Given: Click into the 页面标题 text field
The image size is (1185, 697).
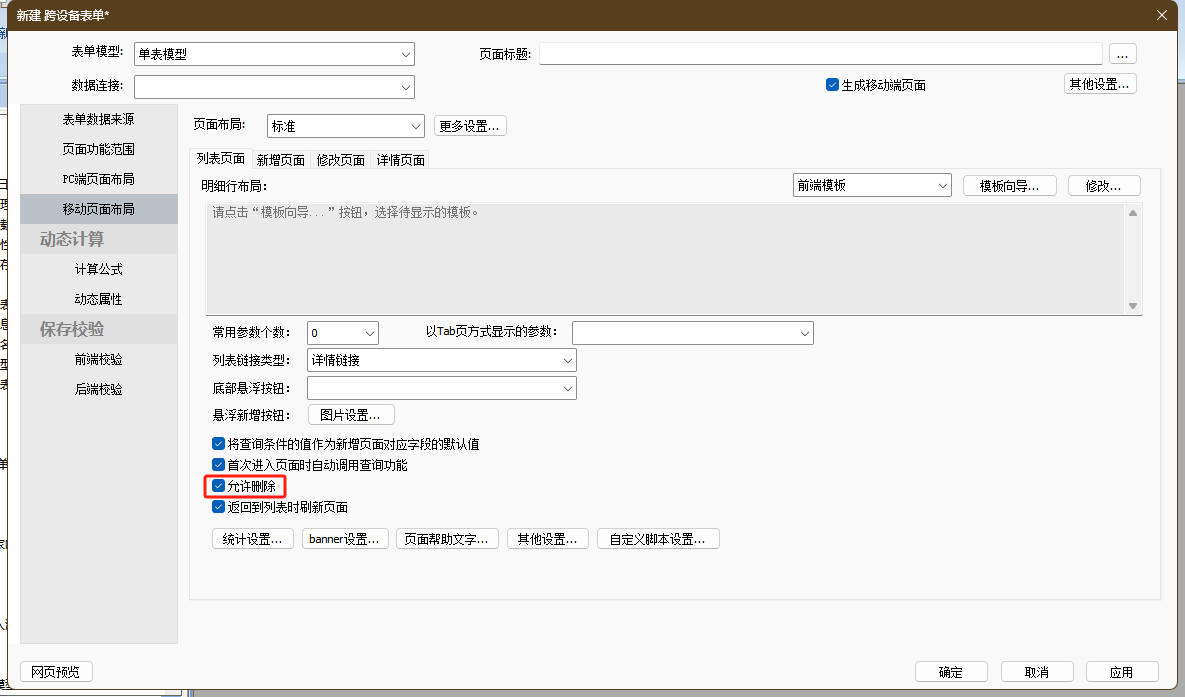Looking at the screenshot, I should [820, 54].
